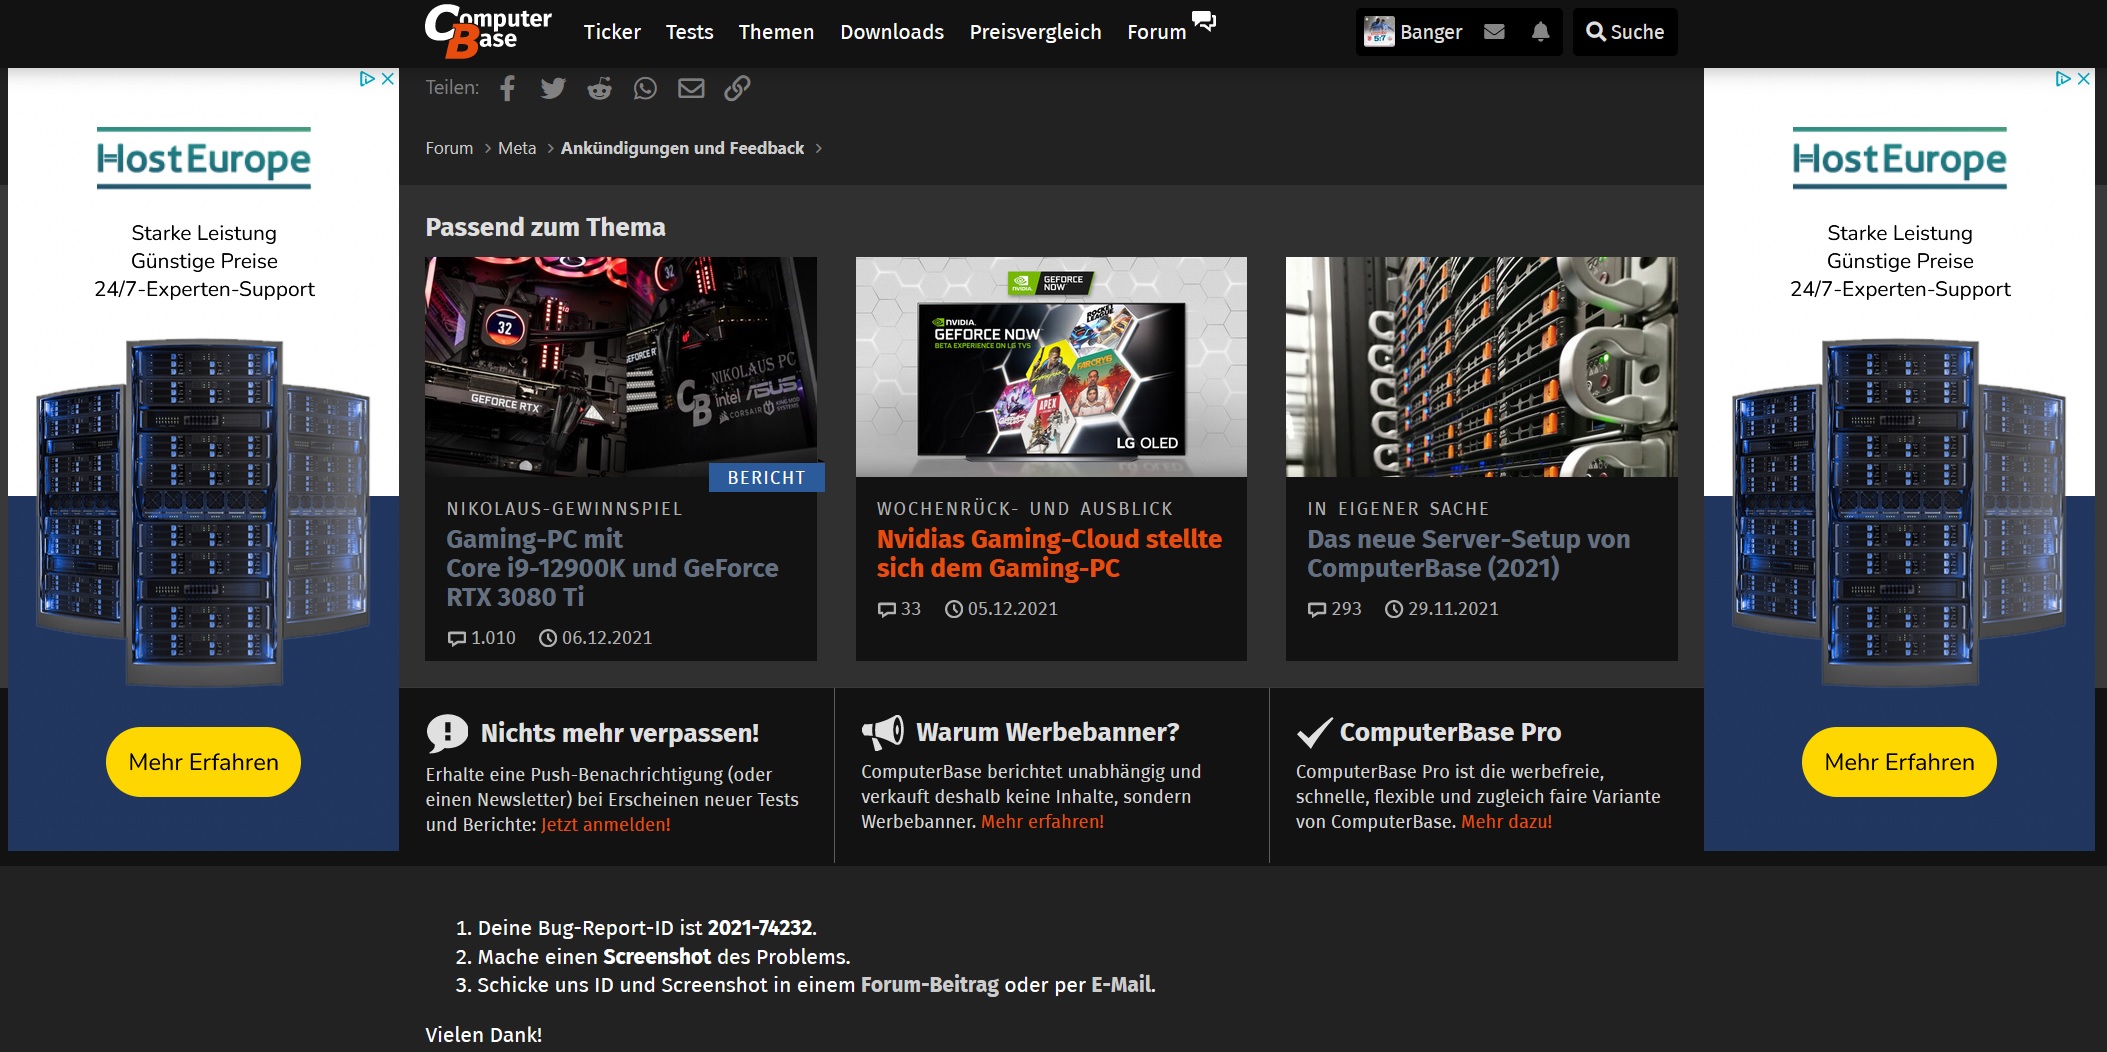Click the date 06.12.2021
This screenshot has height=1052, width=2107.
(x=607, y=638)
